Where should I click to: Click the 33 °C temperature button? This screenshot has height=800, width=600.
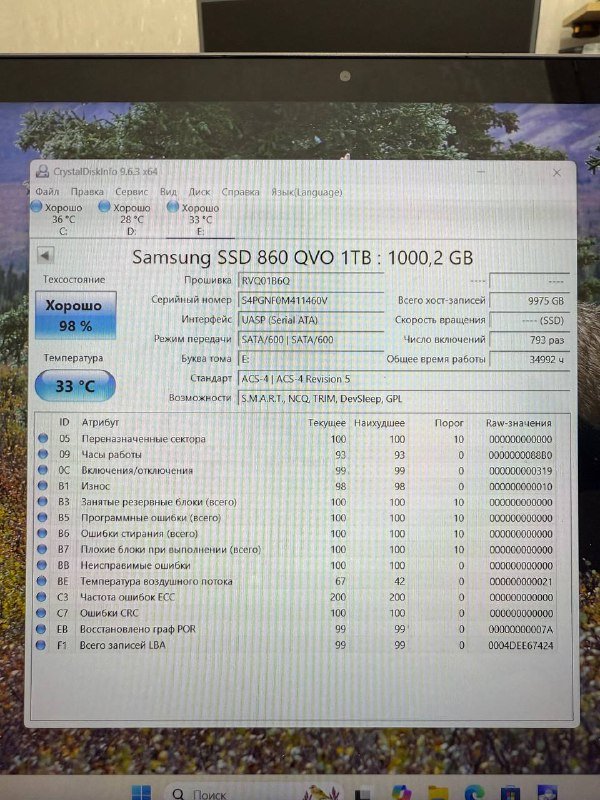(75, 385)
